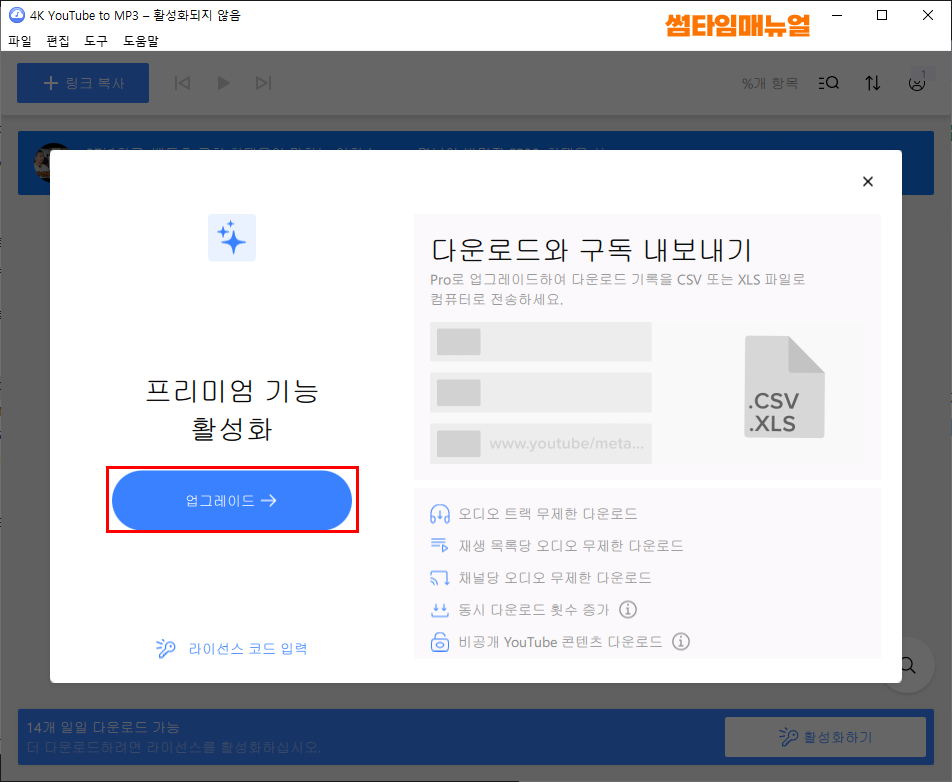Viewport: 952px width, 782px height.
Task: Click the .CSV .XLS file illustration
Action: pyautogui.click(x=784, y=387)
